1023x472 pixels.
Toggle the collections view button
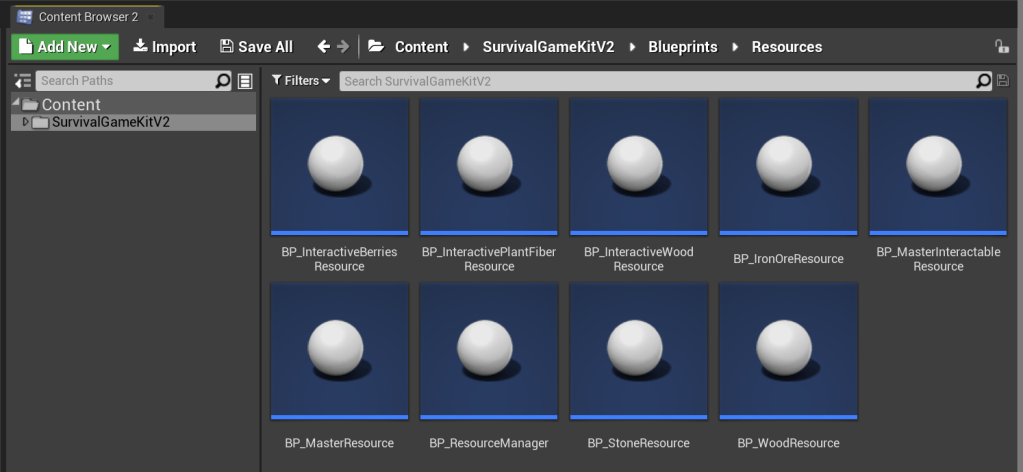coord(246,81)
